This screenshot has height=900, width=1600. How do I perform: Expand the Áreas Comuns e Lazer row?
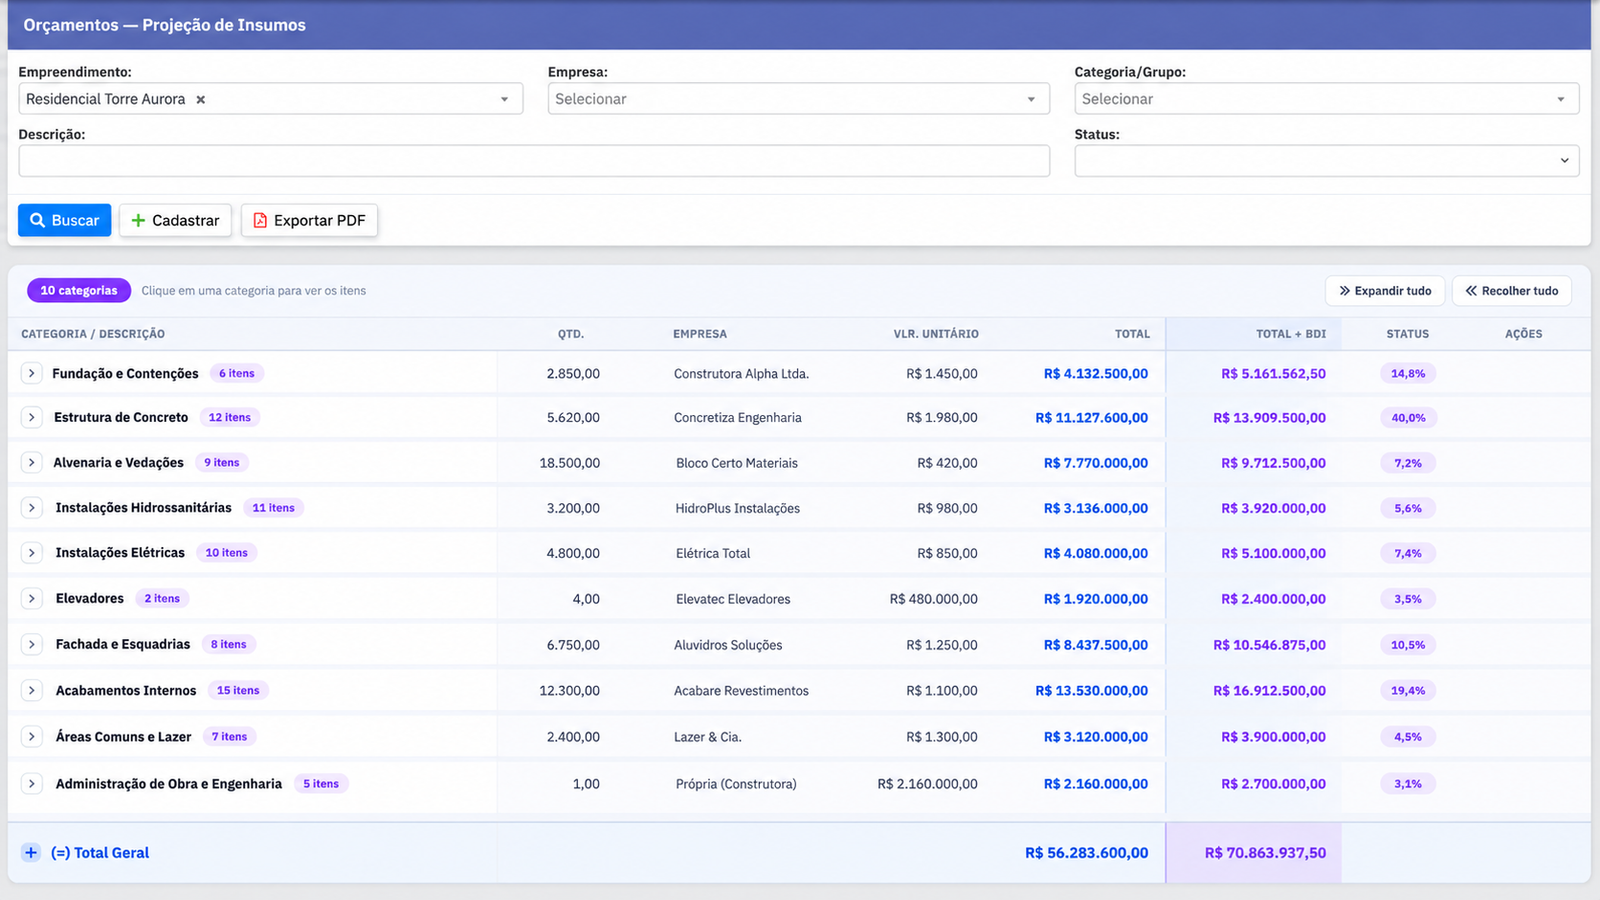[31, 736]
